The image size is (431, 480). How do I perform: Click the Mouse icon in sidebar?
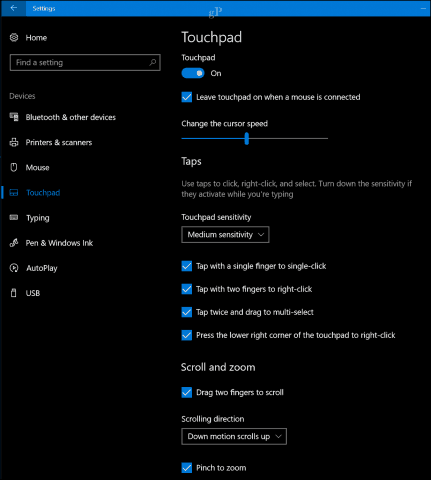point(14,167)
